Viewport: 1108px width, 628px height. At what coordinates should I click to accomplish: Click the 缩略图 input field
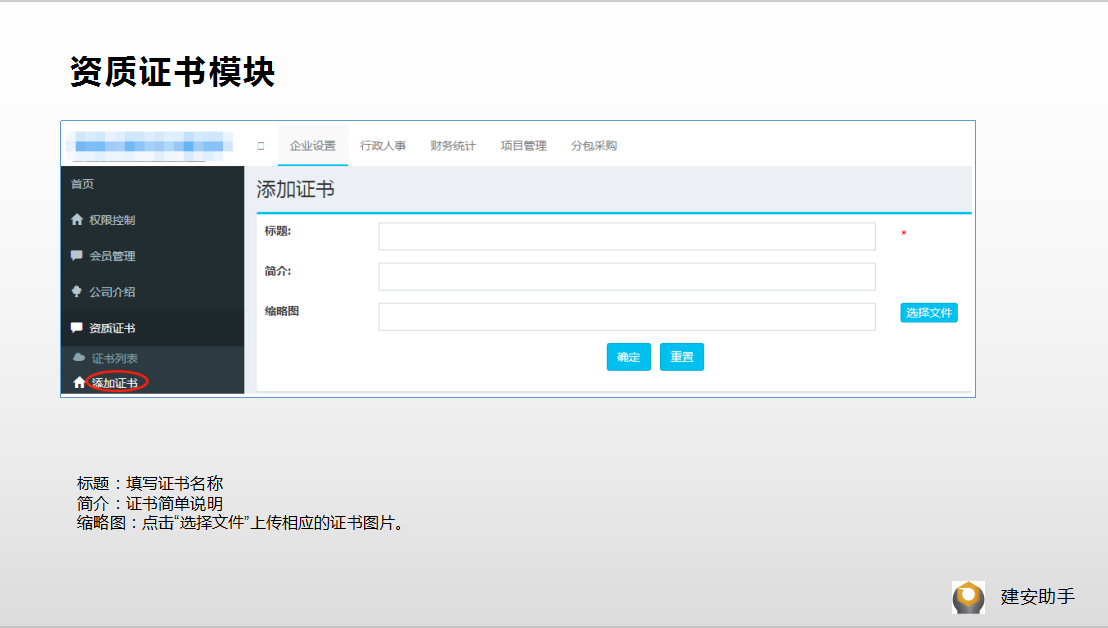tap(627, 317)
